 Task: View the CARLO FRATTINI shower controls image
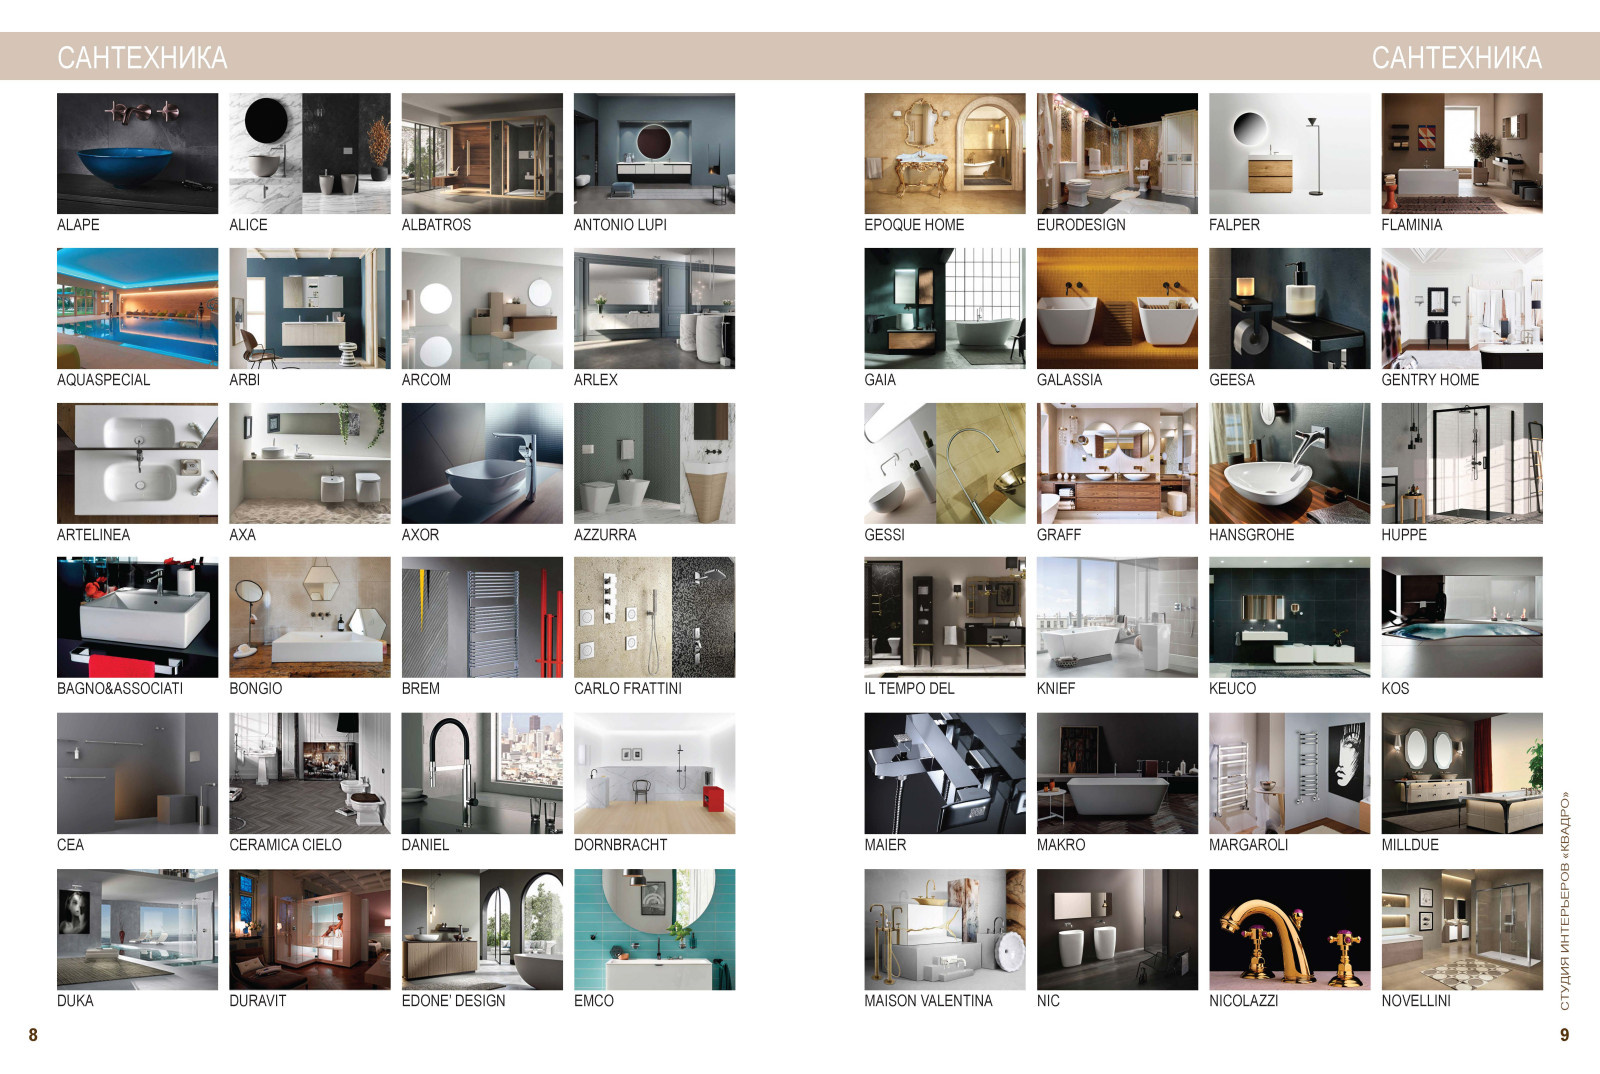[654, 617]
